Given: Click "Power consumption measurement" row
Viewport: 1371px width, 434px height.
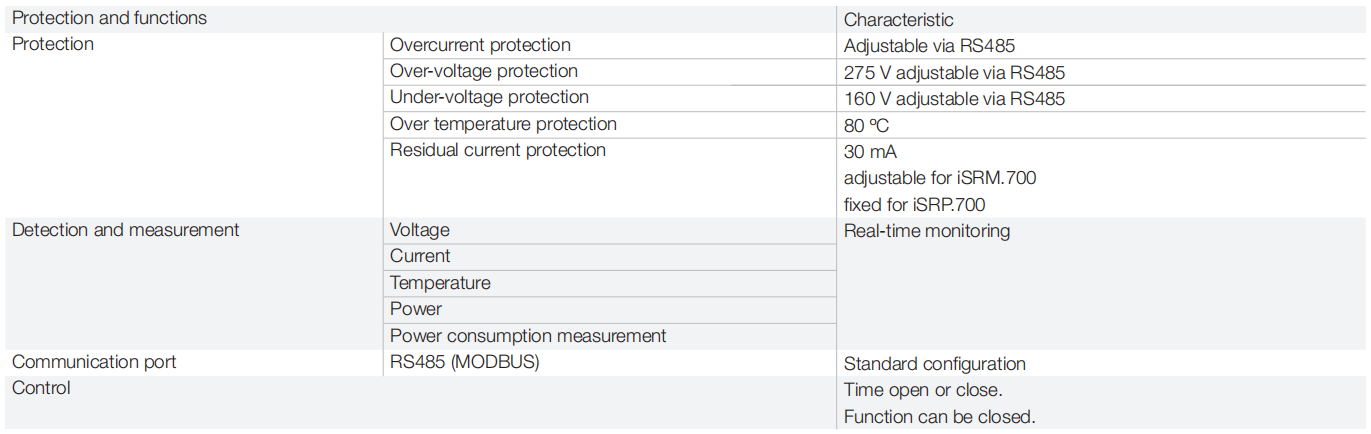Looking at the screenshot, I should [527, 336].
